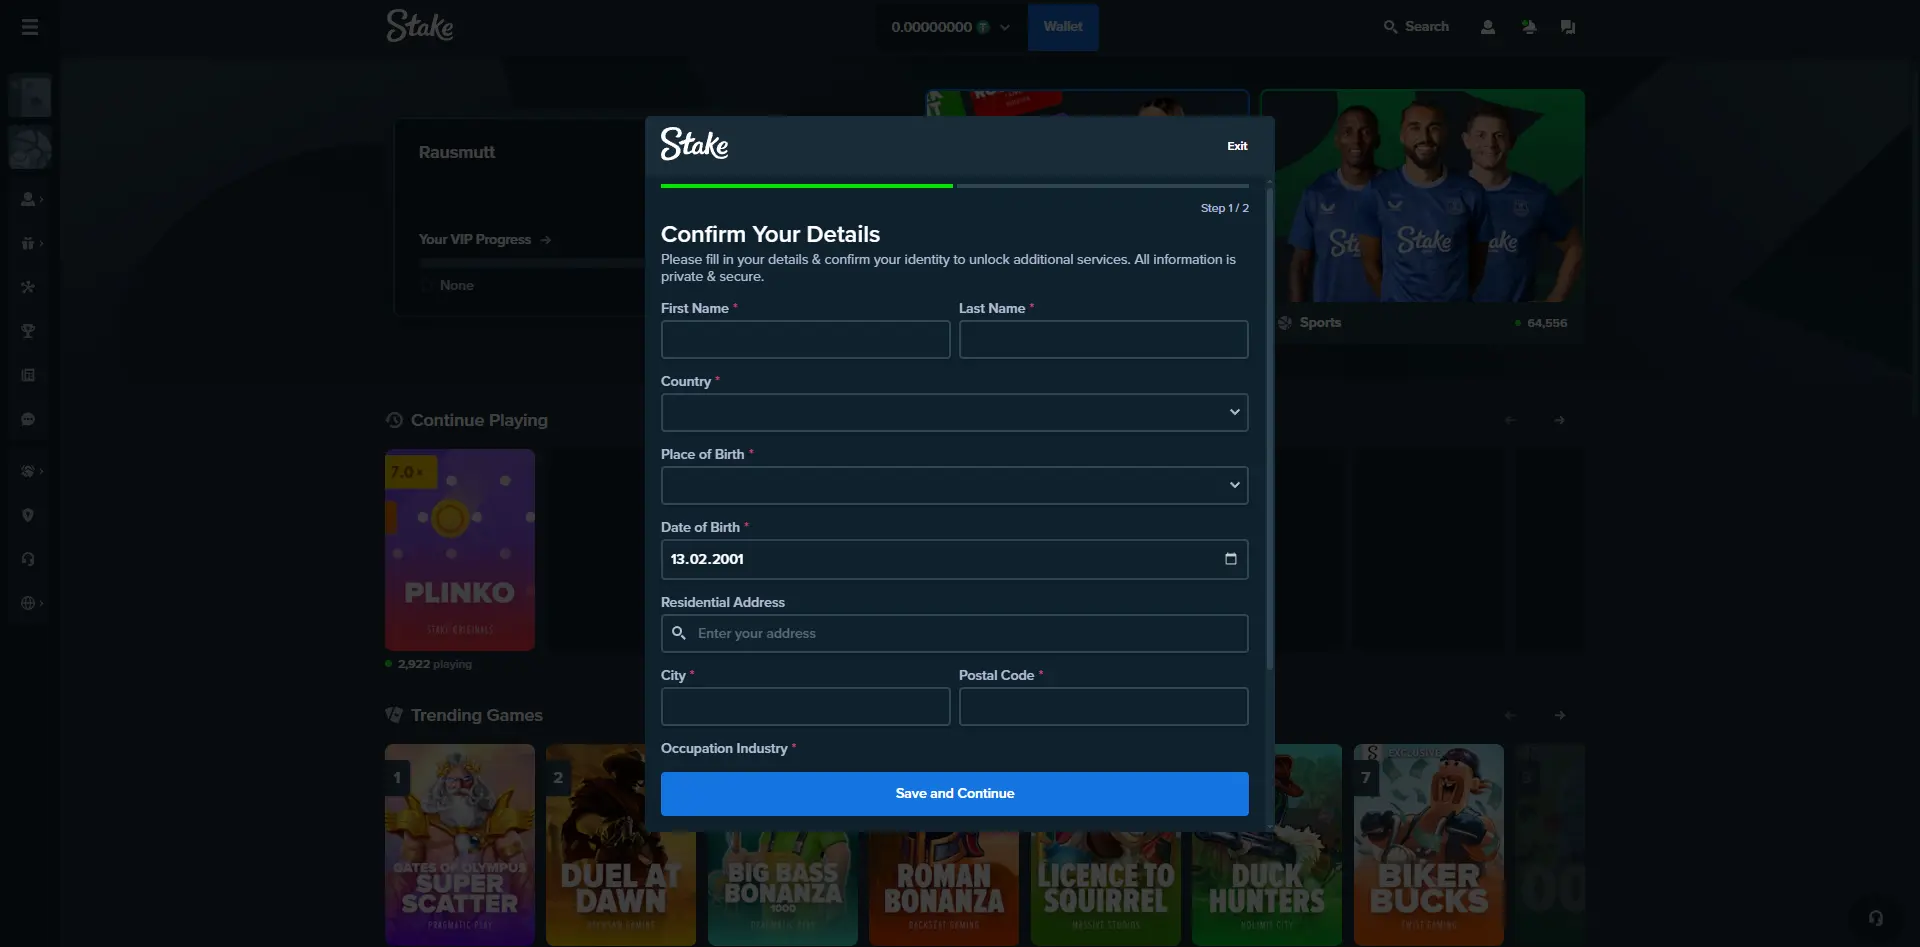Viewport: 1920px width, 947px height.
Task: Click the affiliate star icon in sidebar
Action: [x=28, y=287]
